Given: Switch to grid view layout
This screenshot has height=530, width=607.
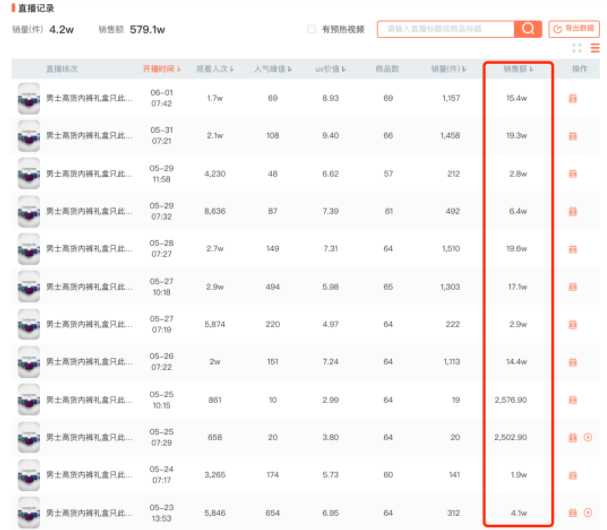Looking at the screenshot, I should [577, 47].
